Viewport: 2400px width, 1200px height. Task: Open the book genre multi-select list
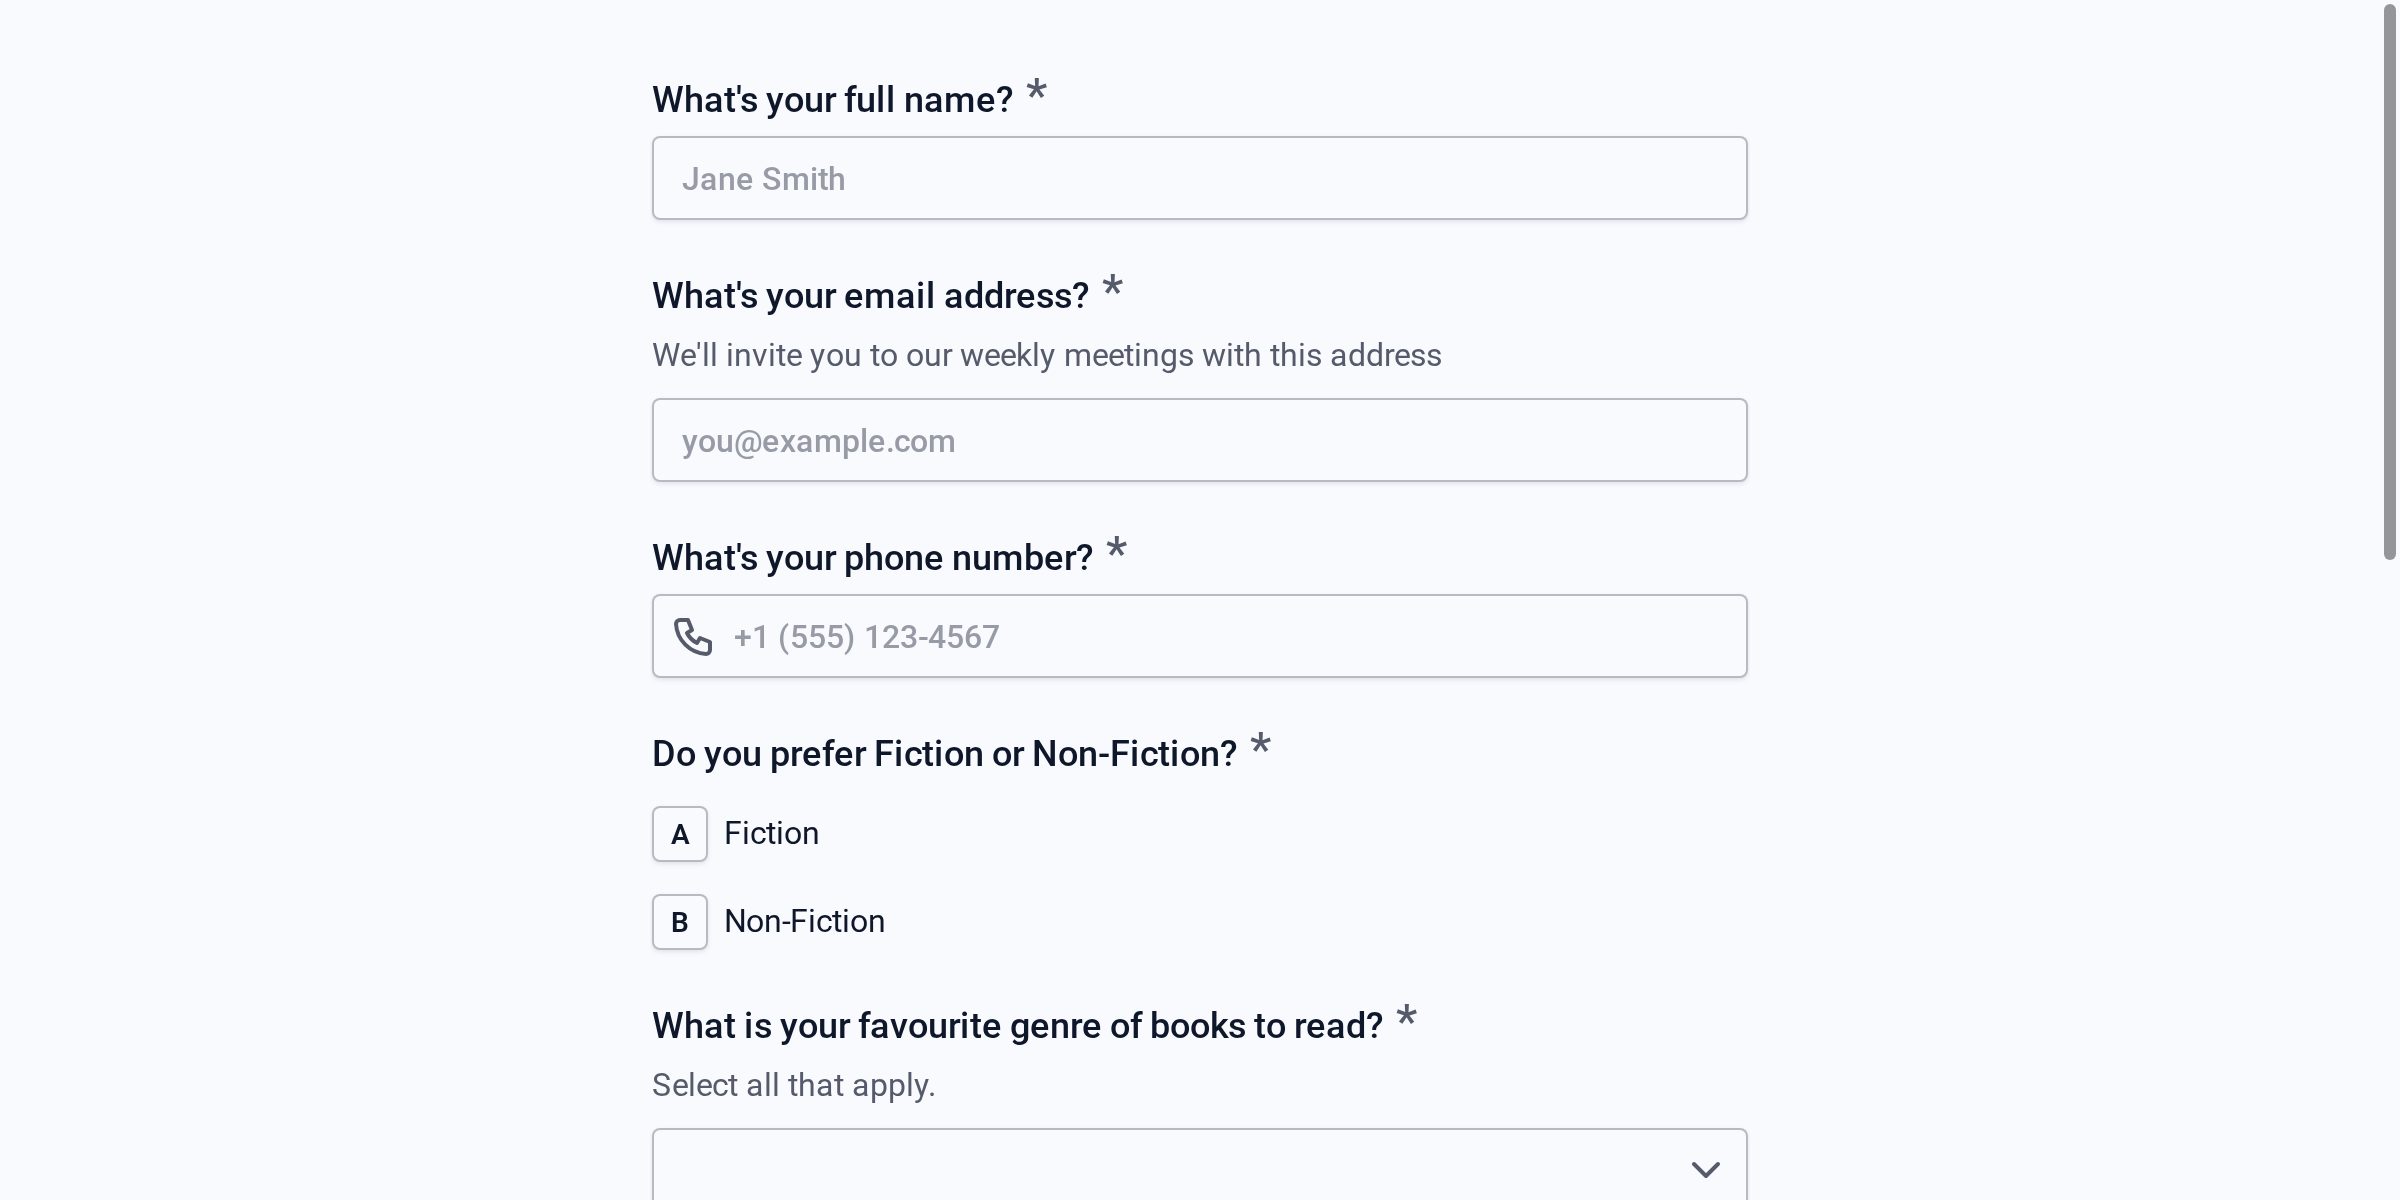[x=1200, y=1165]
